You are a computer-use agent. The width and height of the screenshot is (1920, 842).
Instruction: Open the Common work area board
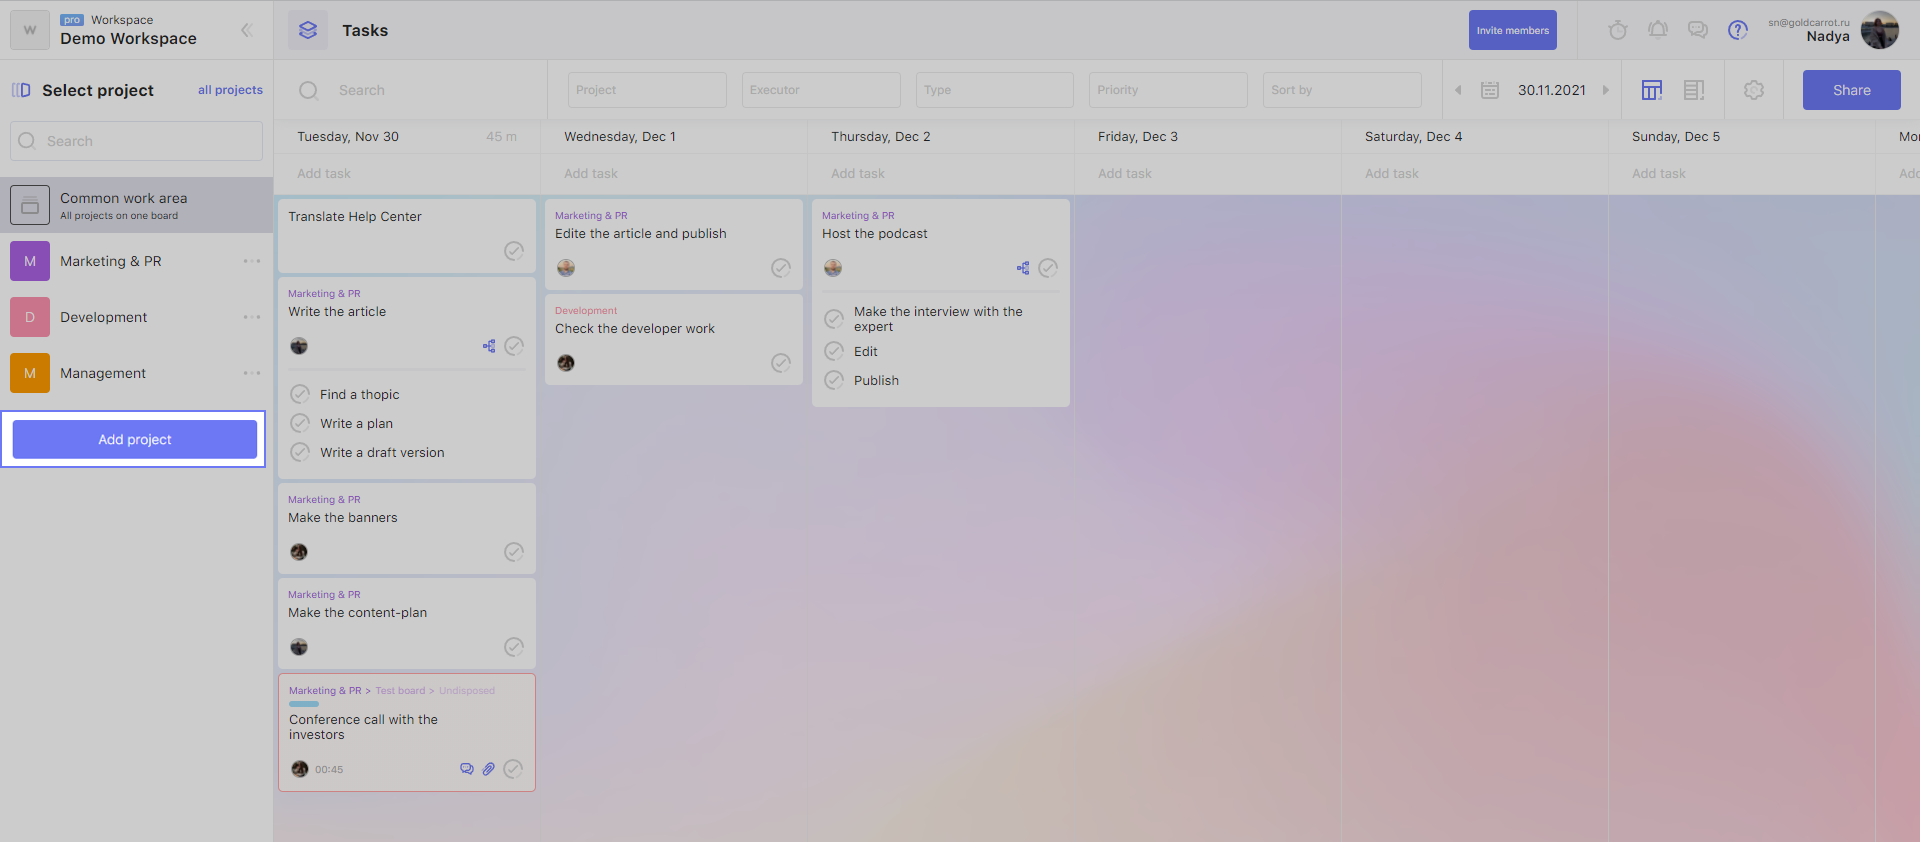click(124, 205)
